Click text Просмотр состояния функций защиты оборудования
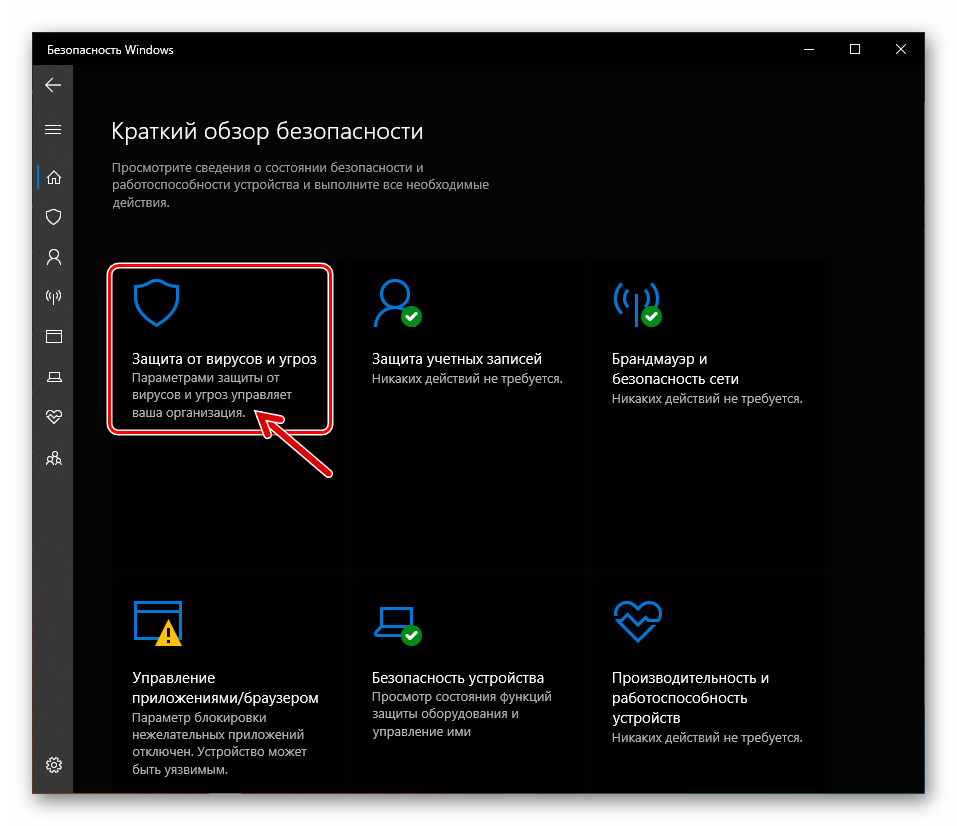Viewport: 957px width, 826px height. [461, 705]
